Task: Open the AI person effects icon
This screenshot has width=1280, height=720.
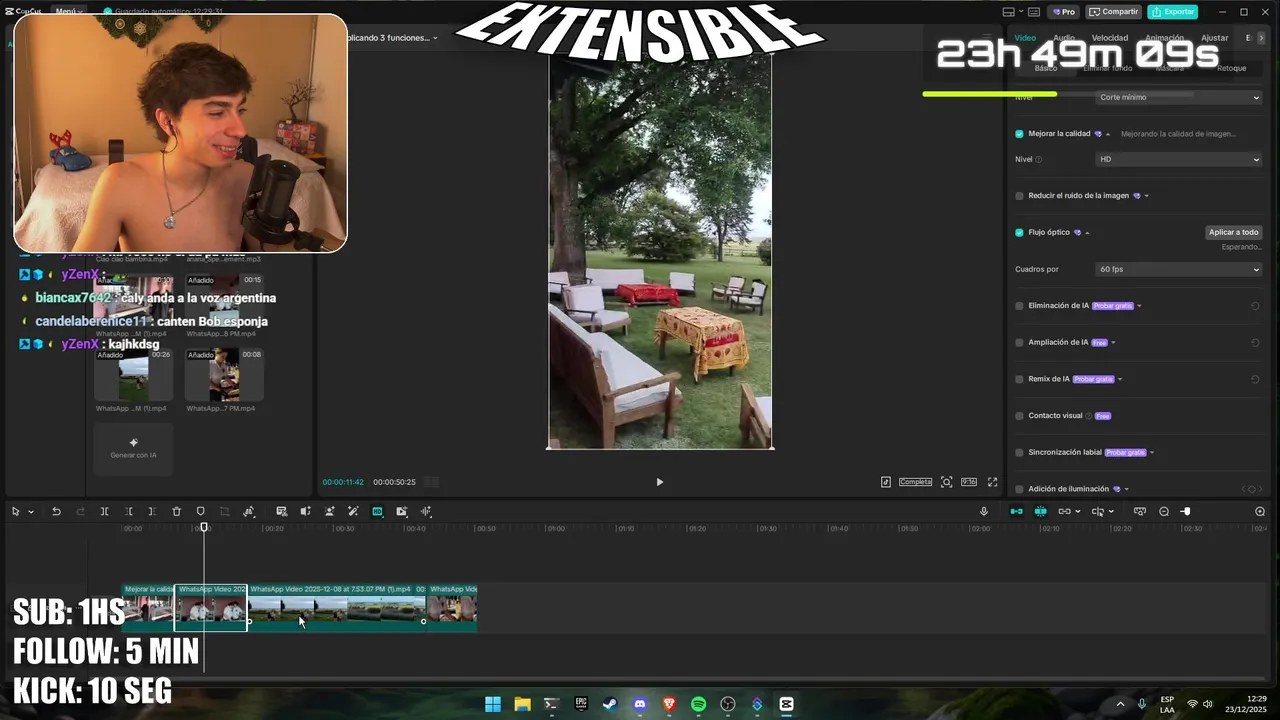Action: pyautogui.click(x=329, y=511)
